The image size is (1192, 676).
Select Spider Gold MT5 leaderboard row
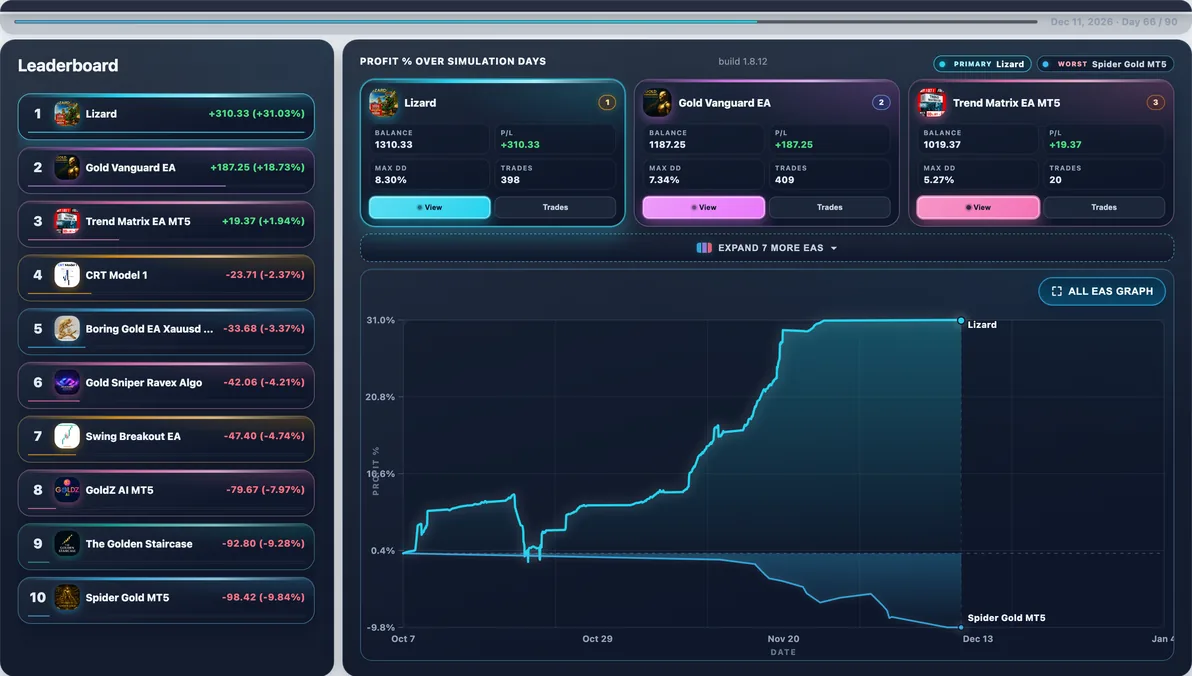point(166,601)
